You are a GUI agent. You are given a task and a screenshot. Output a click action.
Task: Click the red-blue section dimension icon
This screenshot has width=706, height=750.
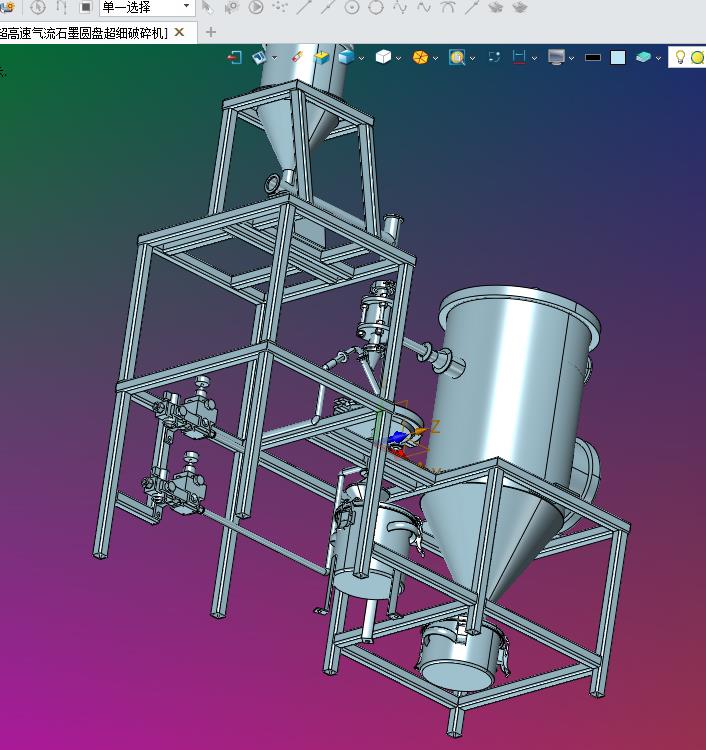pos(518,57)
